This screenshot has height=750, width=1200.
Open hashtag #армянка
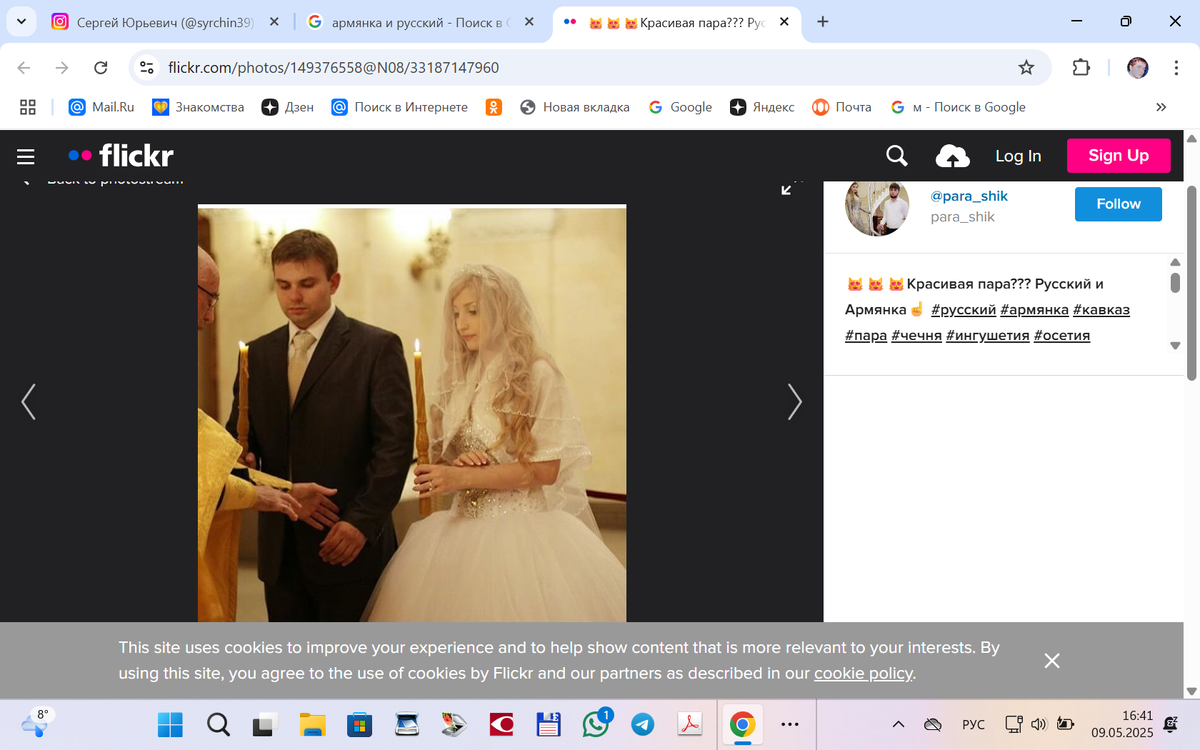(x=1034, y=310)
